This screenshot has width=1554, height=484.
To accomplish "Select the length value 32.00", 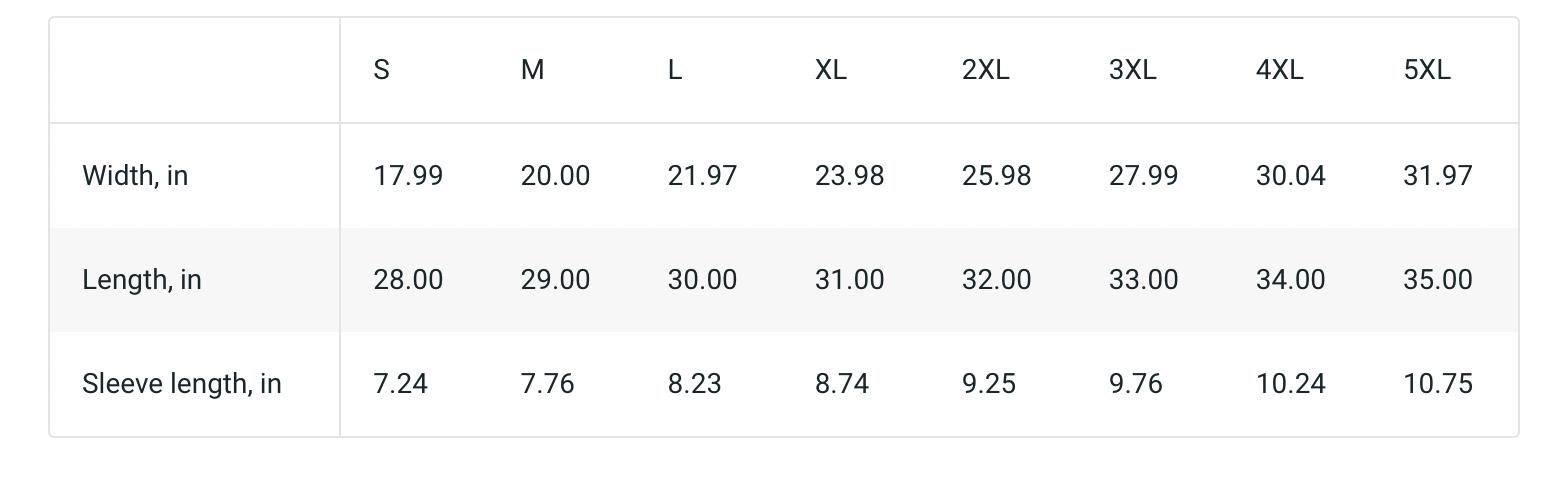I will tap(996, 280).
